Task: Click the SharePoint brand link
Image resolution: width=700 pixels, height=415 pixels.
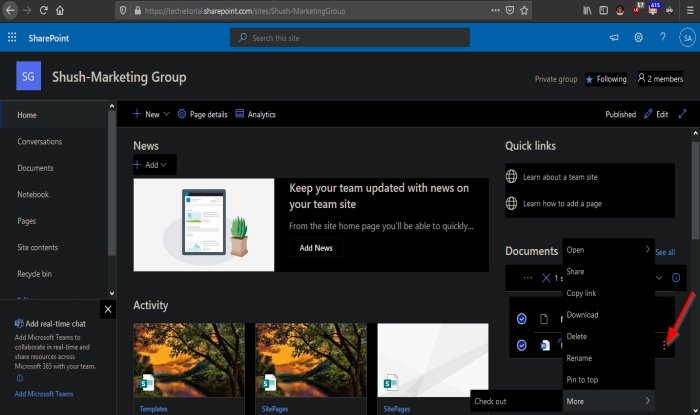Action: tap(49, 38)
